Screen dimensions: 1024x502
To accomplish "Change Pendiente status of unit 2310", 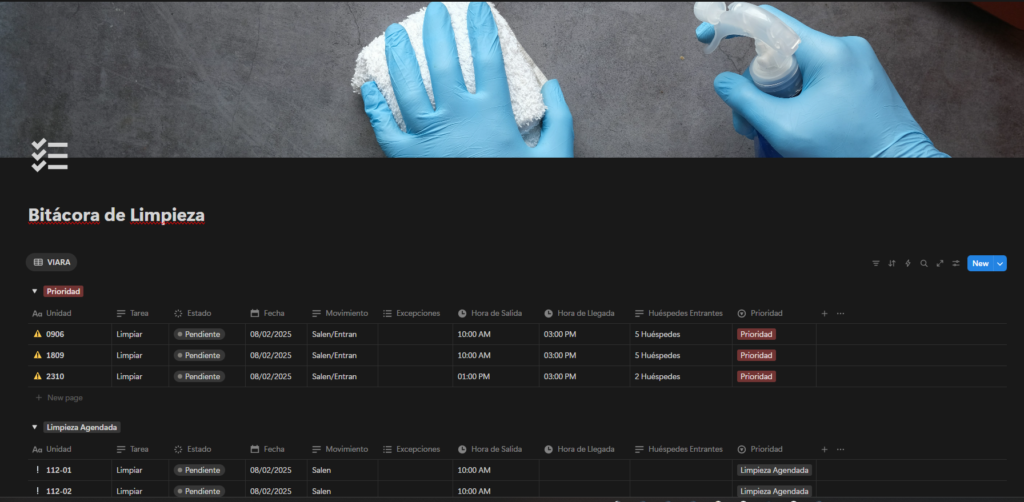I will click(x=199, y=377).
